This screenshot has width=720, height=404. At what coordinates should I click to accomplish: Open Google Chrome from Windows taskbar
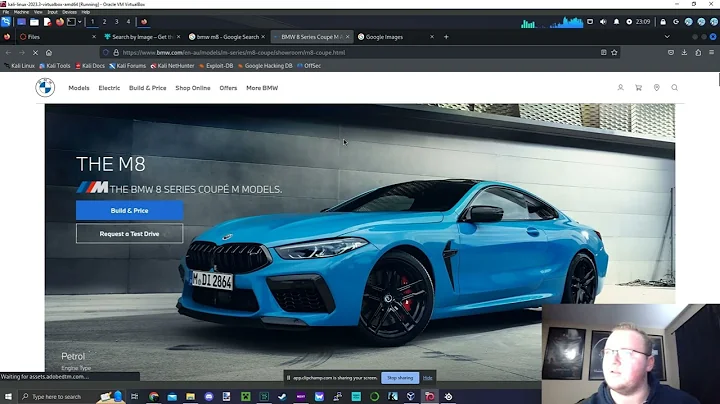click(x=154, y=396)
